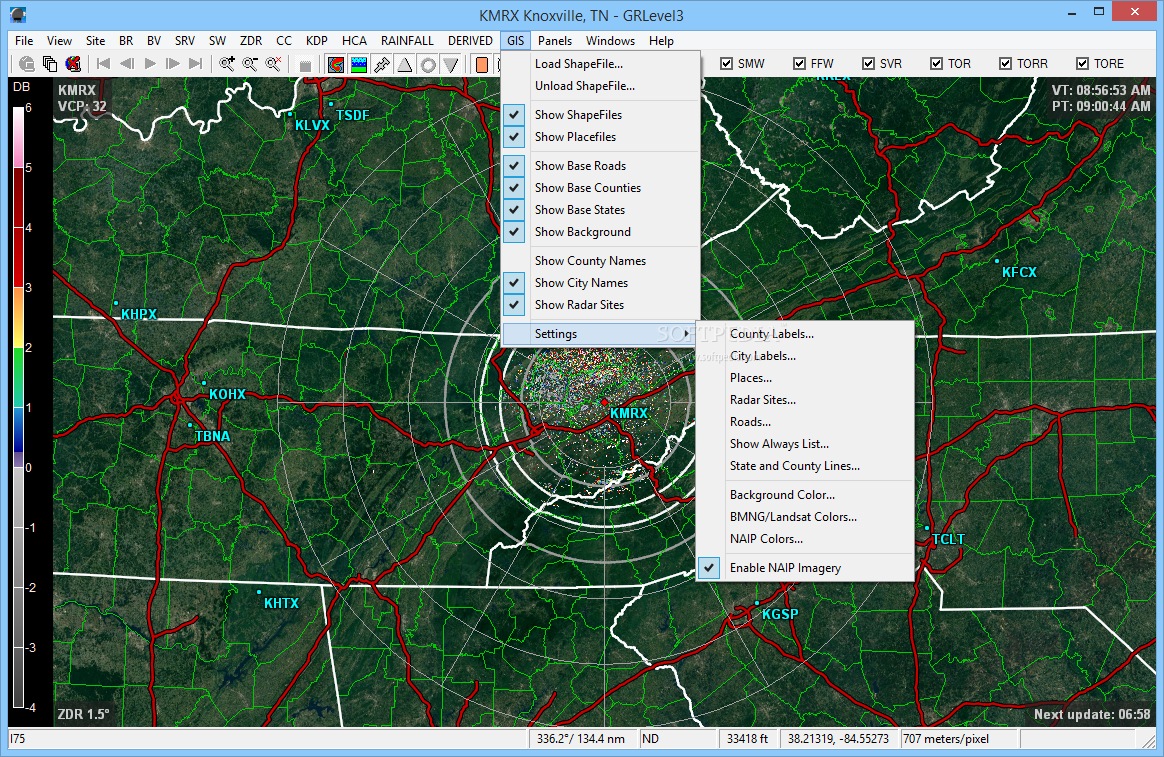1164x757 pixels.
Task: Choose Unload ShapeFile... menu entry
Action: click(601, 86)
